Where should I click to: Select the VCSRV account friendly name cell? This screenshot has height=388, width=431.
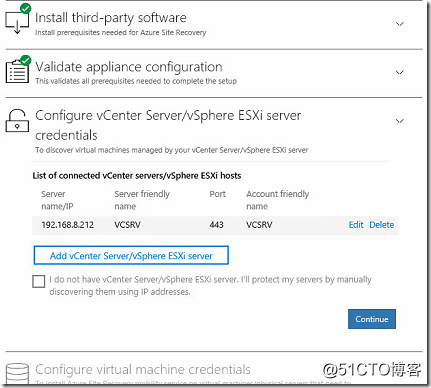coord(259,225)
